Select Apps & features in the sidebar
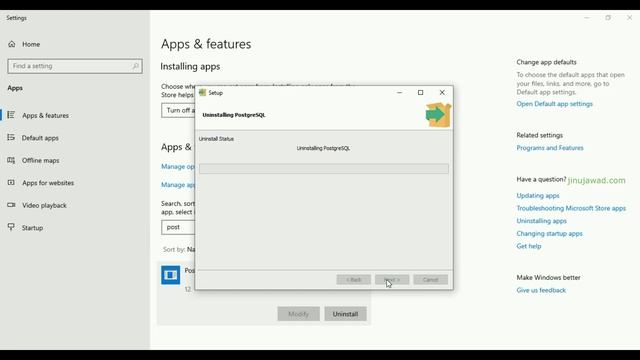This screenshot has width=640, height=360. [45, 116]
